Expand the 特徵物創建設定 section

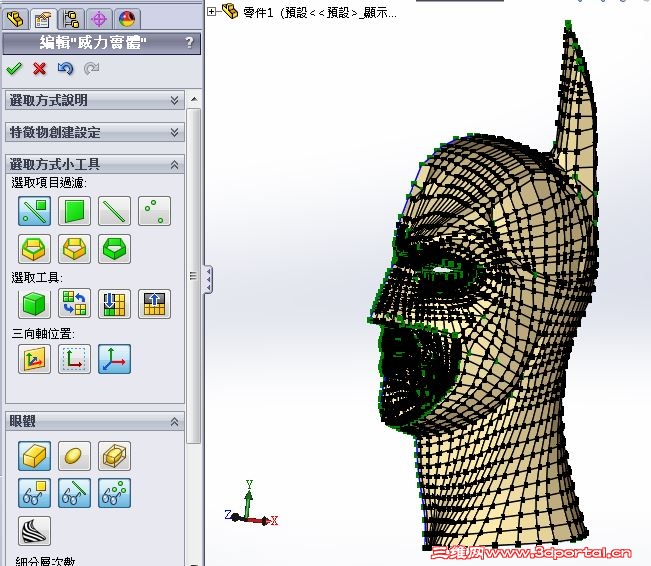point(95,132)
